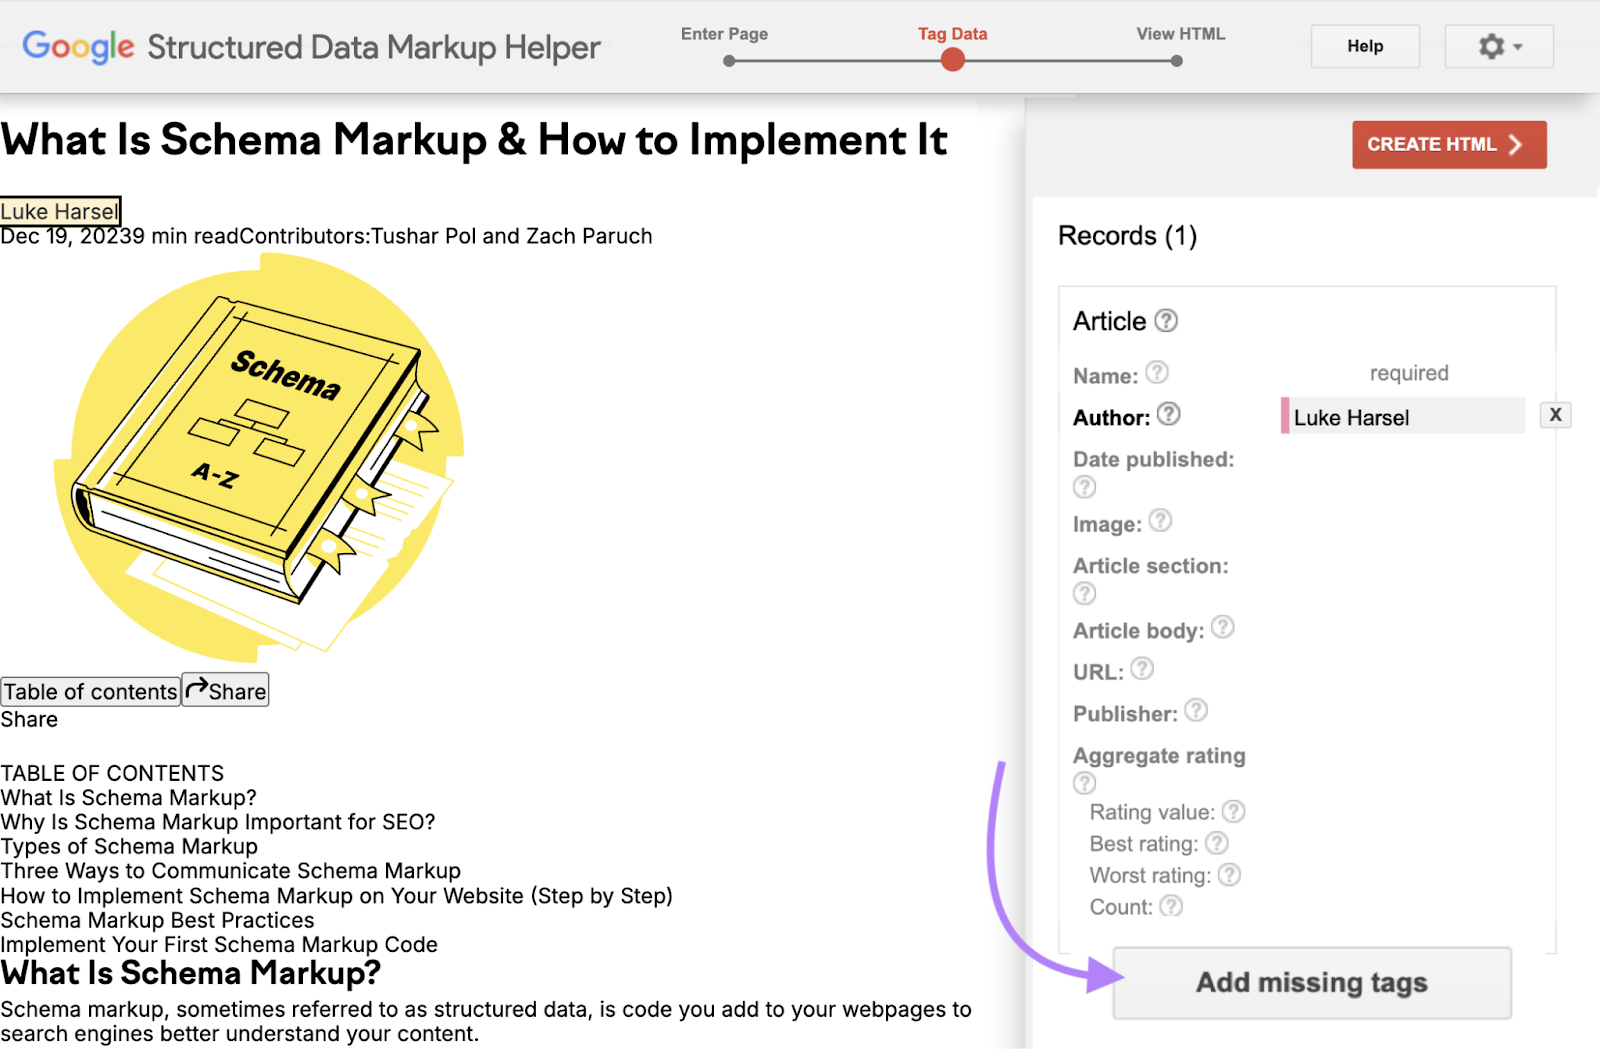
Task: Click the Publisher field help icon
Action: pos(1196,711)
